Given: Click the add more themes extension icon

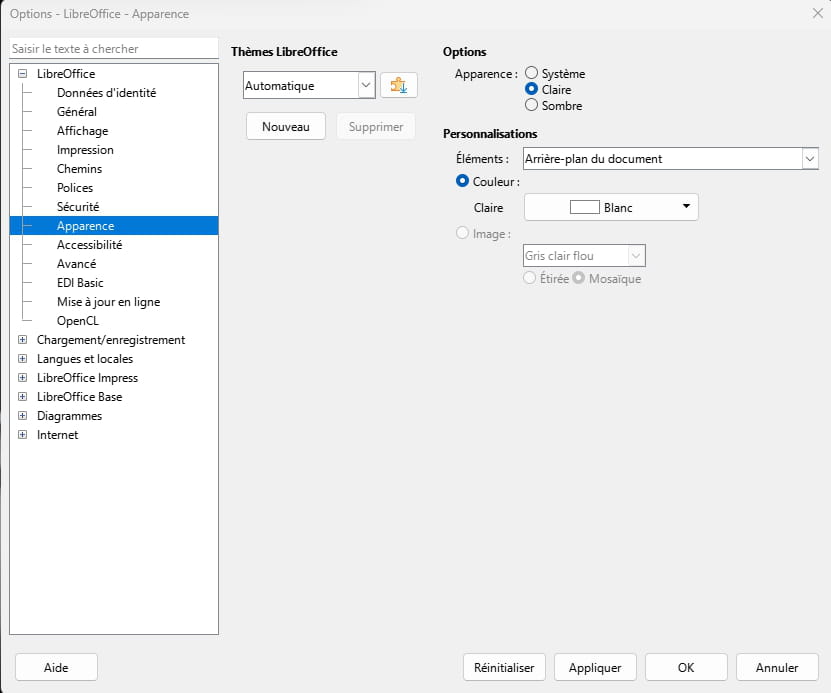Looking at the screenshot, I should [x=399, y=85].
